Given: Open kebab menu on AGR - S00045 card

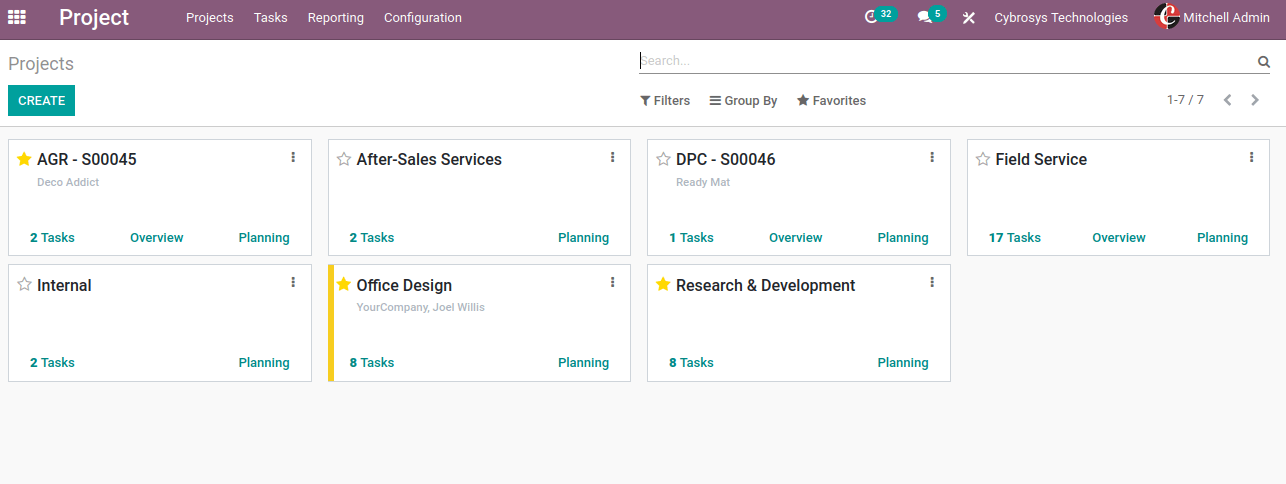Looking at the screenshot, I should click(293, 157).
